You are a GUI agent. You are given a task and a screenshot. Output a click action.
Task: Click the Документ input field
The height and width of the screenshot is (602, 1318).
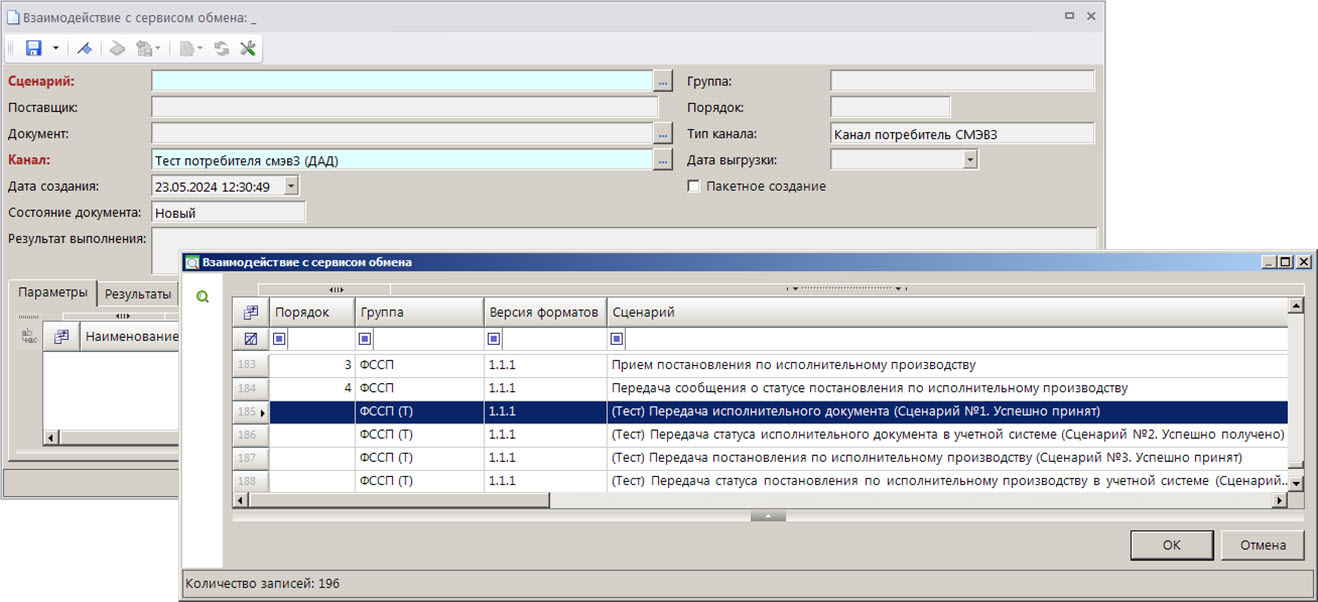pos(402,133)
